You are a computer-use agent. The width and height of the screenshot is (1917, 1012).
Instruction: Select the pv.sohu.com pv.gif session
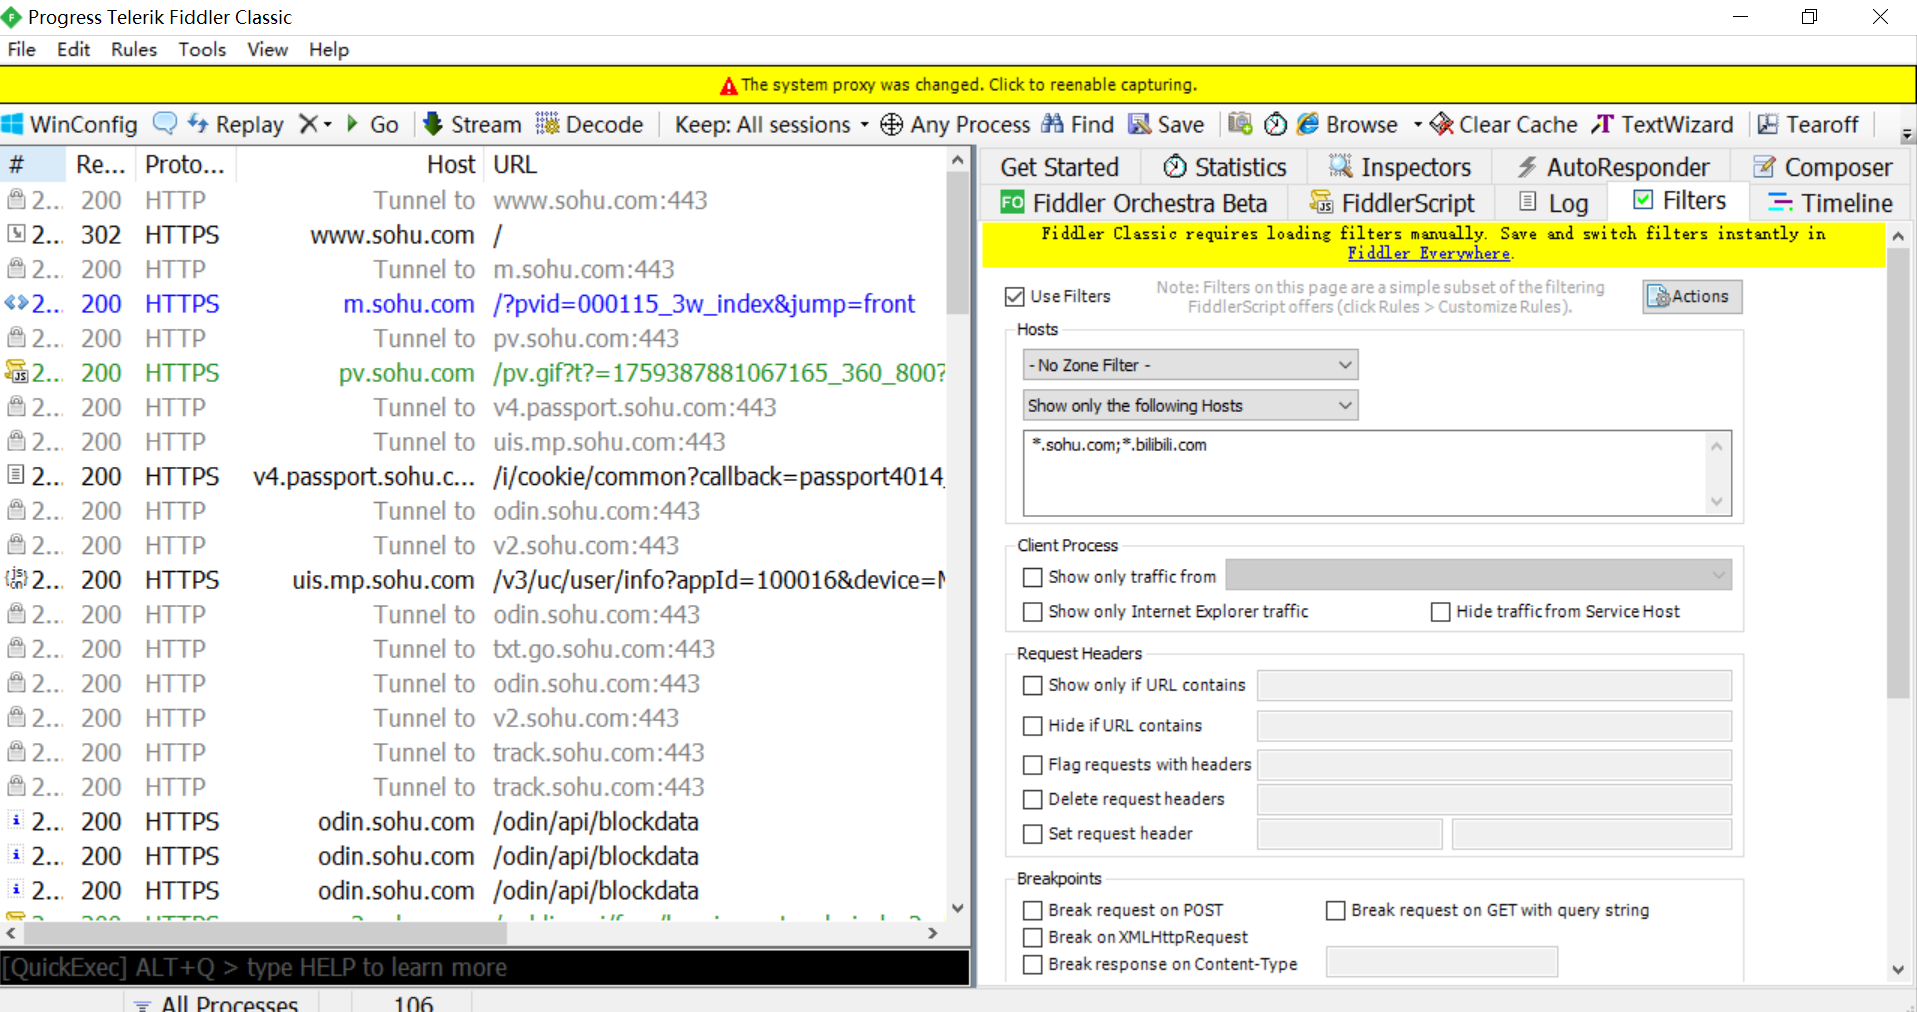click(x=473, y=373)
